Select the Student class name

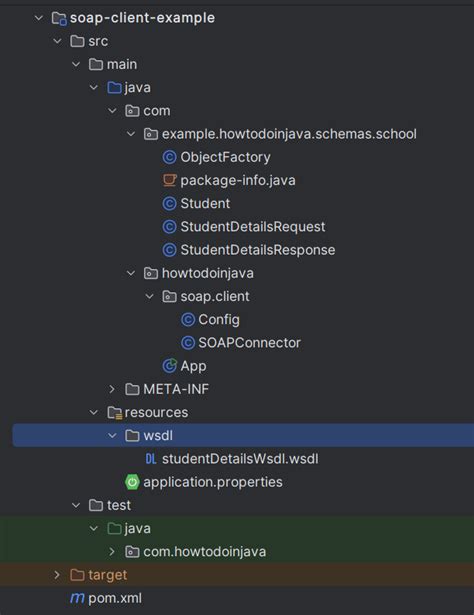(x=205, y=204)
